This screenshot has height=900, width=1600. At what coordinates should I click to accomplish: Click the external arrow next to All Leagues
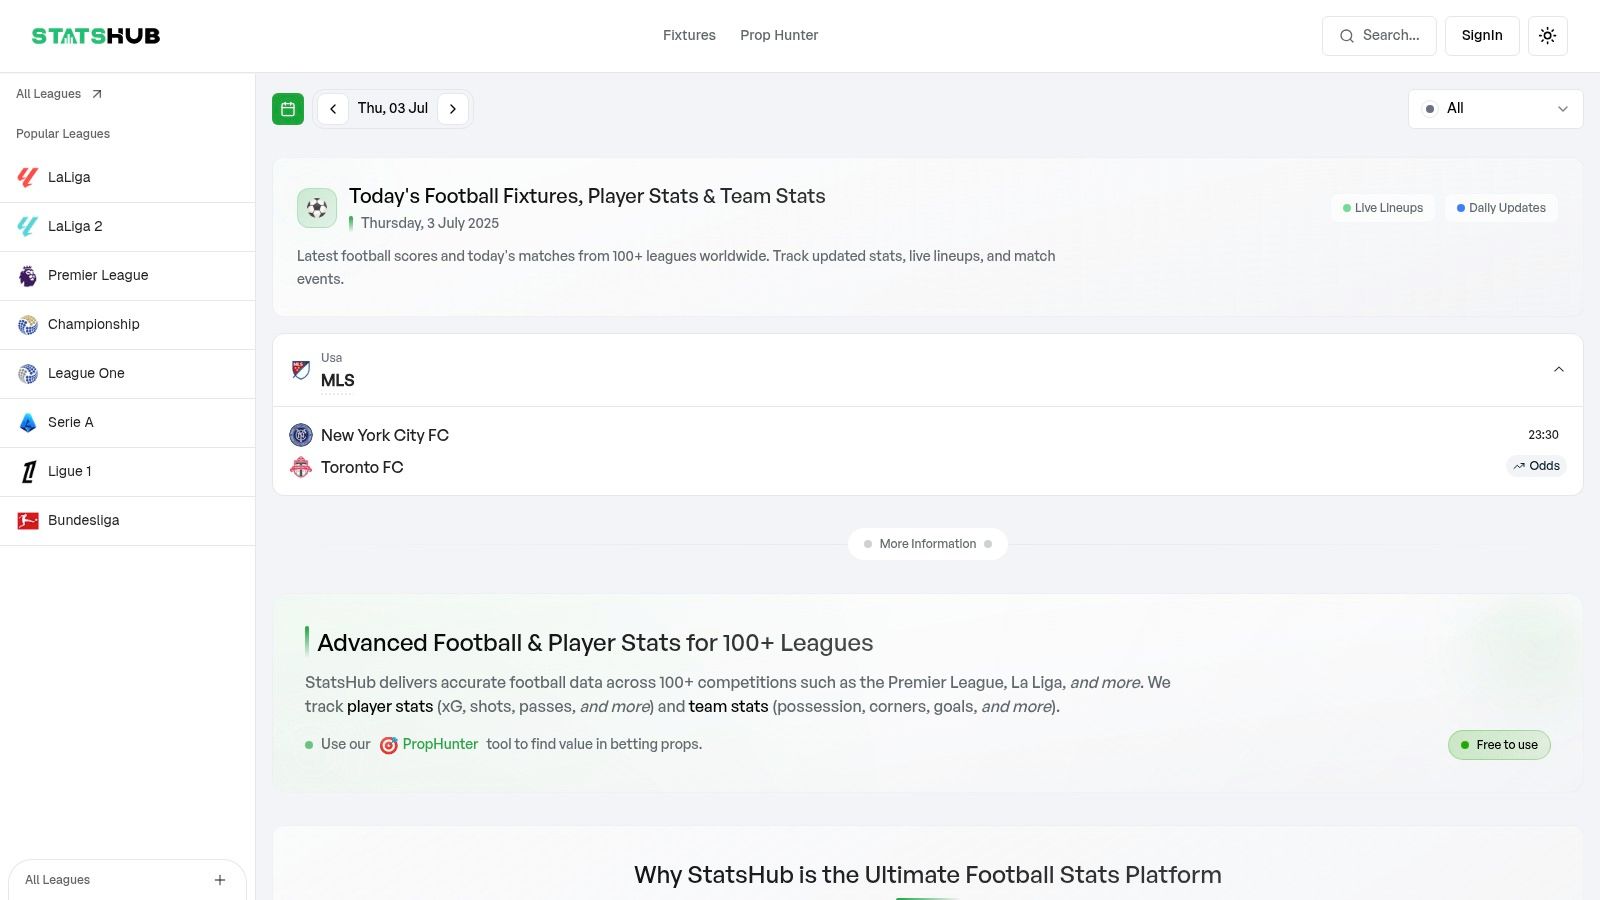[97, 94]
